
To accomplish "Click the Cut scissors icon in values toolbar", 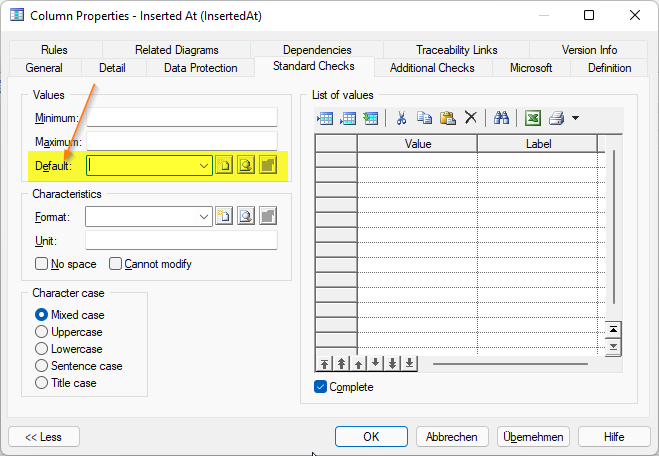I will pyautogui.click(x=401, y=118).
